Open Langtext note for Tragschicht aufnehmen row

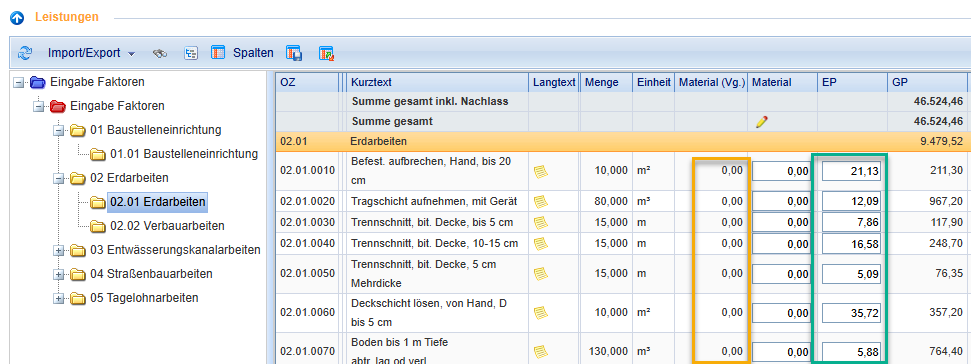pos(541,201)
